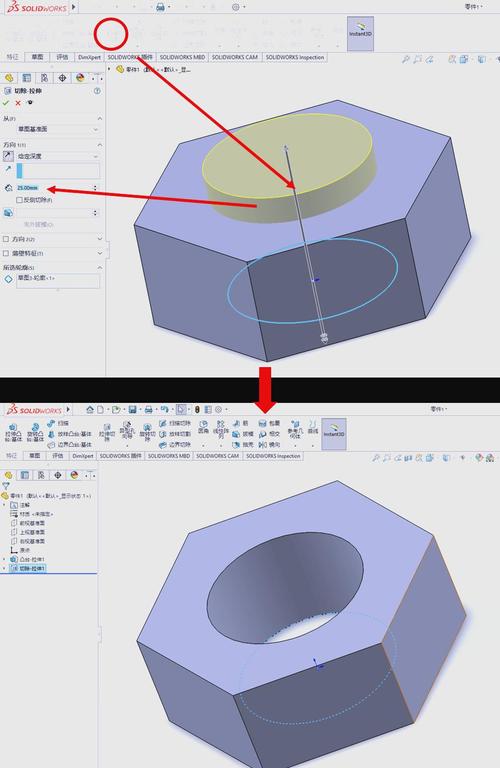Screen dimensions: 500x768
Task: Select SOLIDWORKS CAM tab in upper window
Action: [235, 57]
